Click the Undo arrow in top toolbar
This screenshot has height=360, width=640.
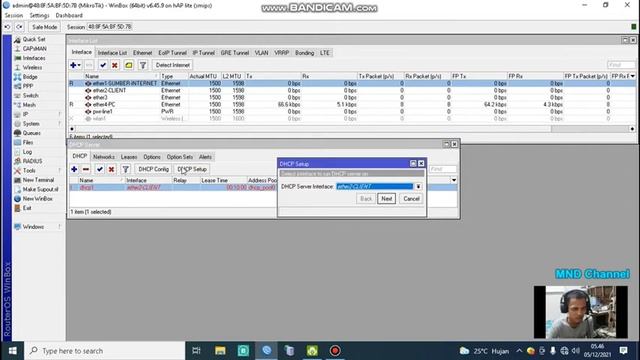tap(7, 27)
